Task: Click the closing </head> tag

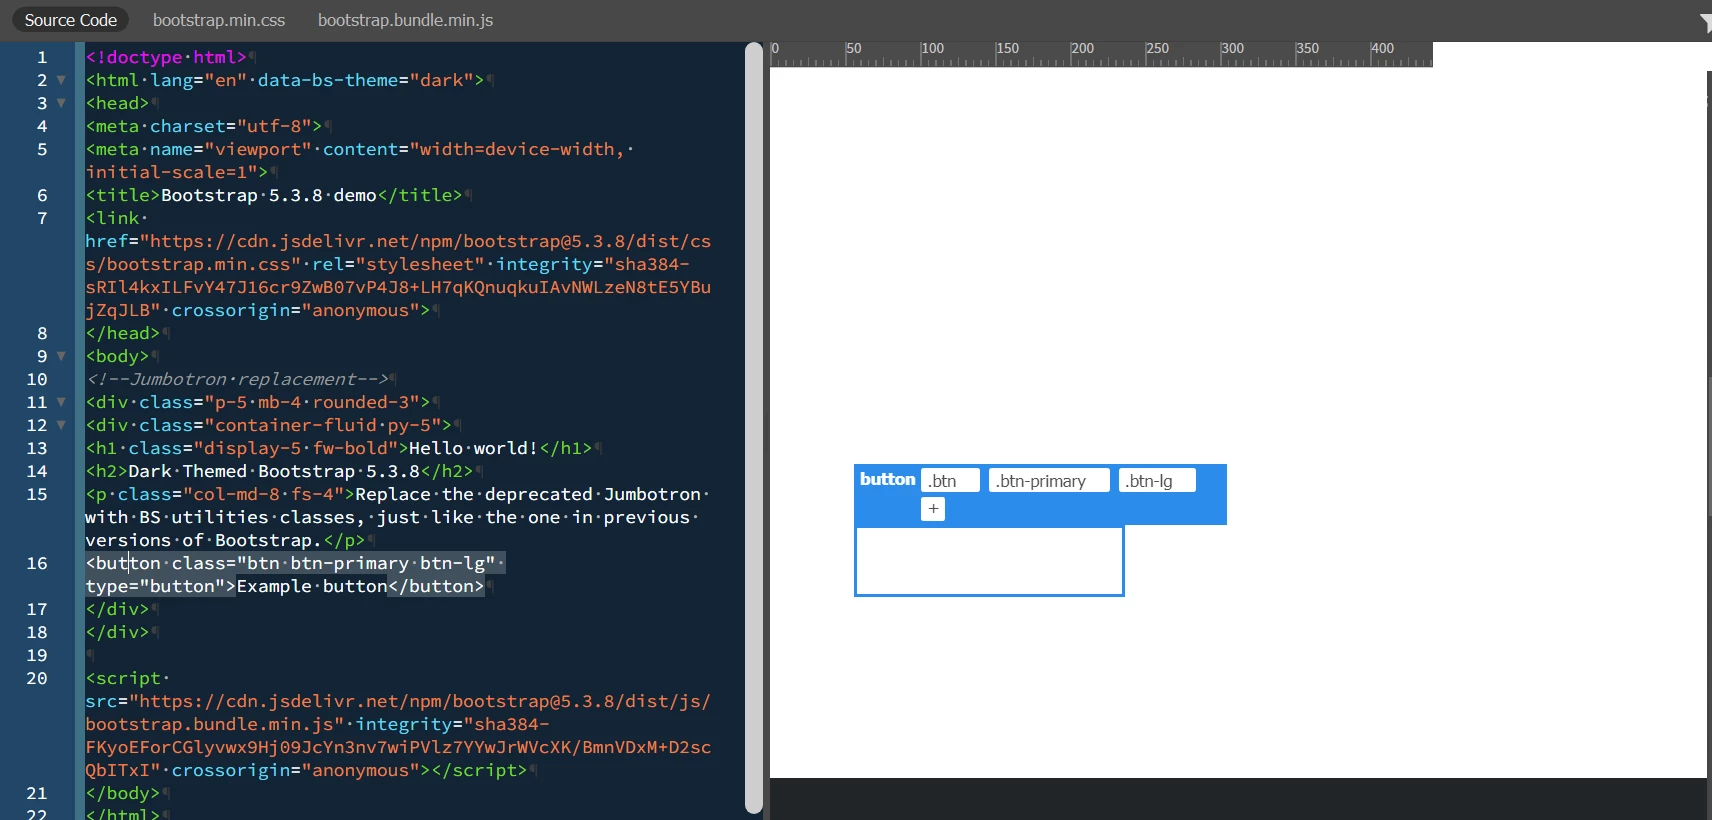Action: point(123,333)
